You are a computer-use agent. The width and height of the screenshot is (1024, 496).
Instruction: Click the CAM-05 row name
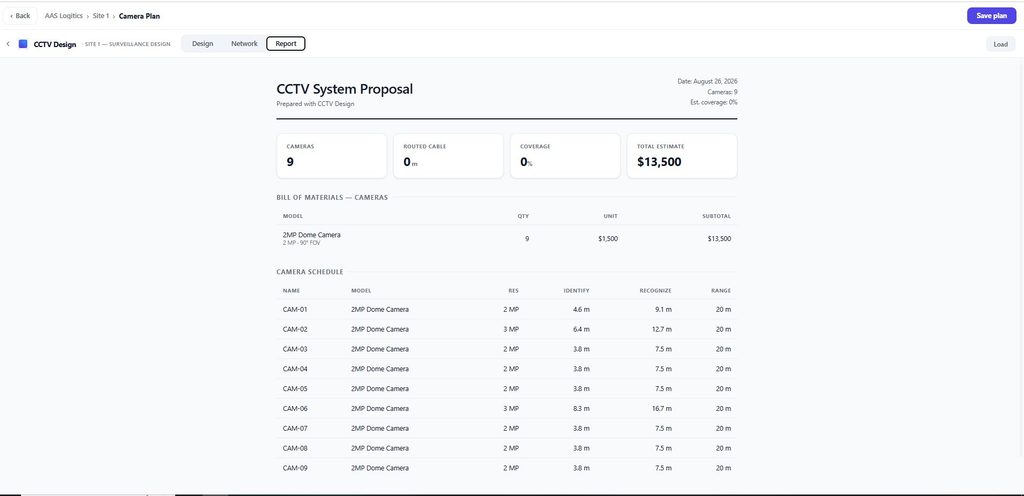tap(295, 389)
